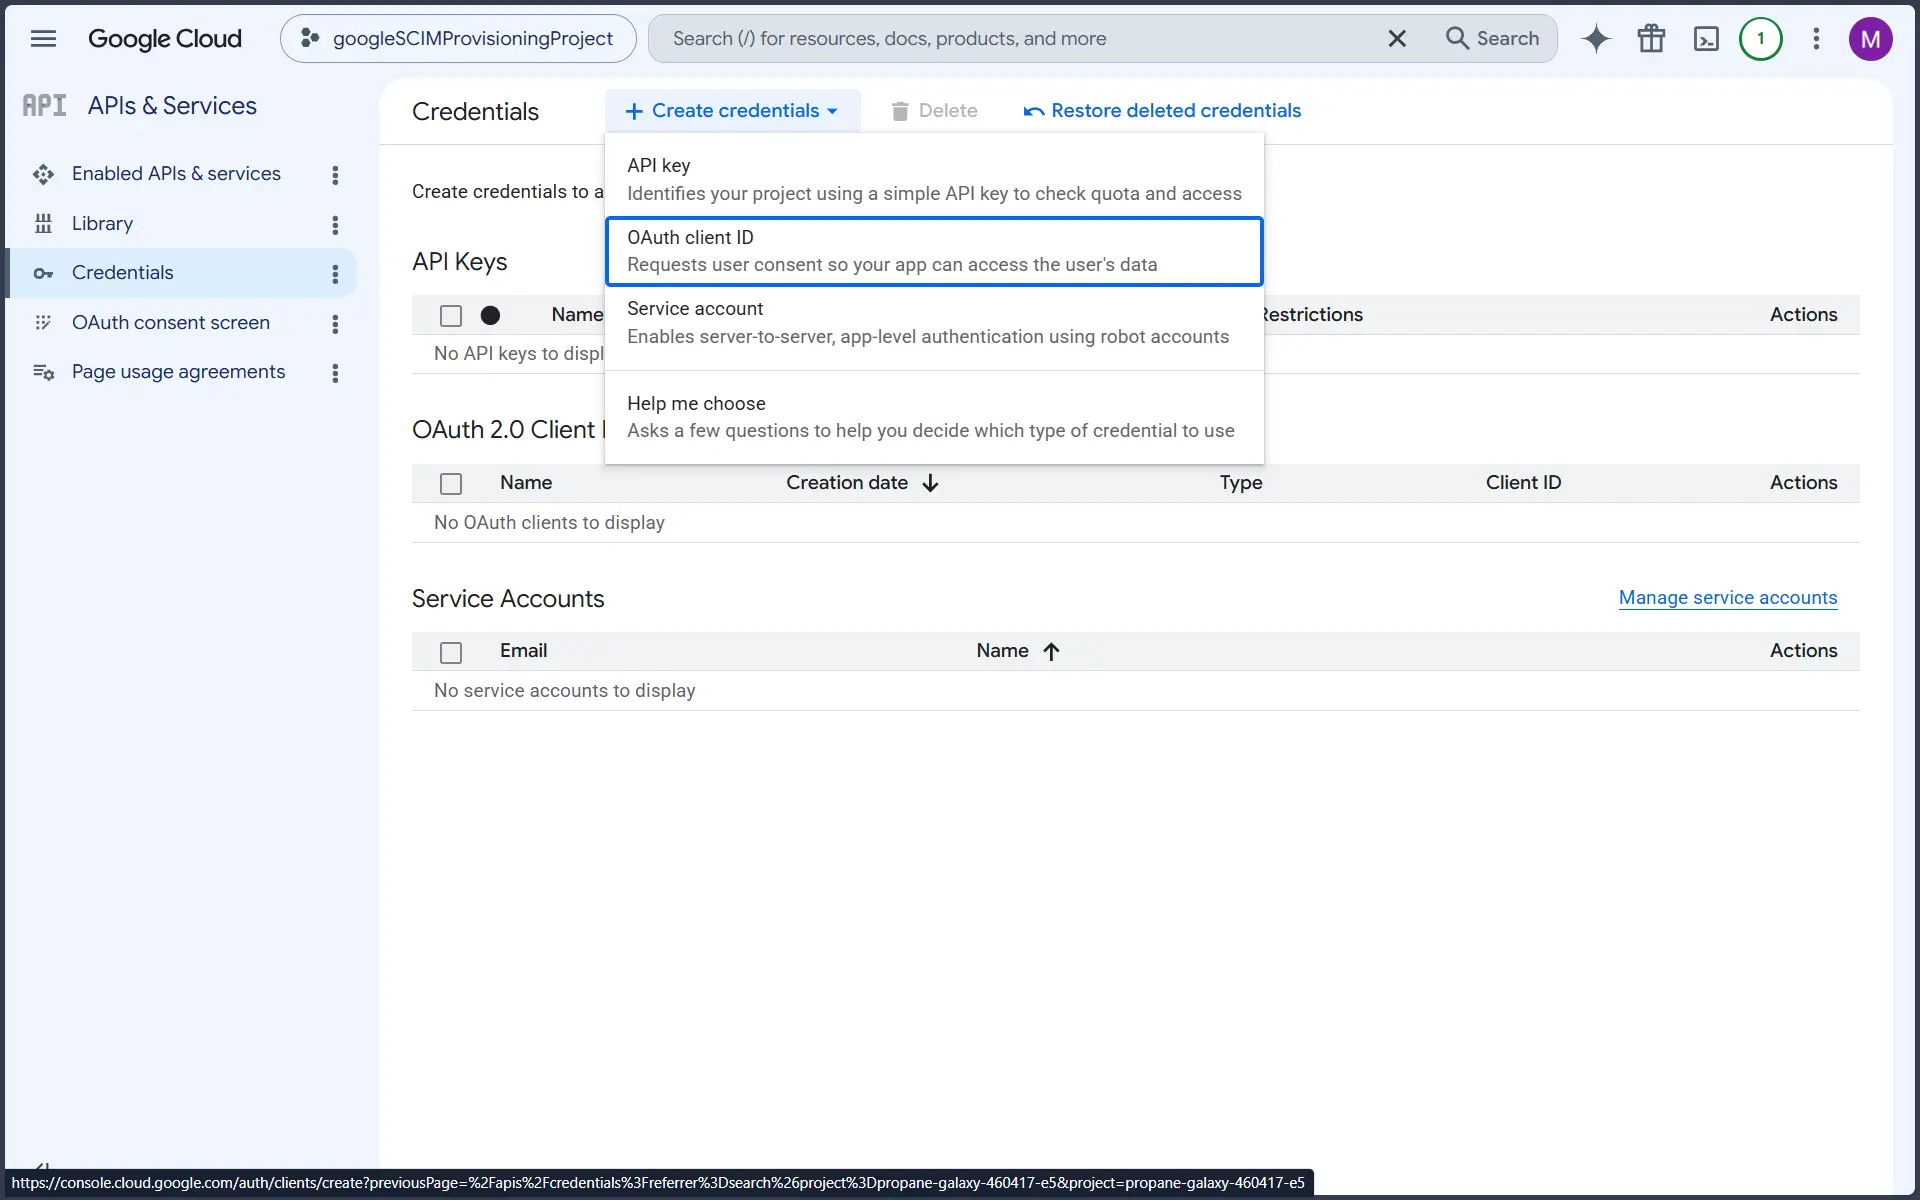Focus the resources search field
Screen dimensions: 1920x1200
(x=1020, y=39)
